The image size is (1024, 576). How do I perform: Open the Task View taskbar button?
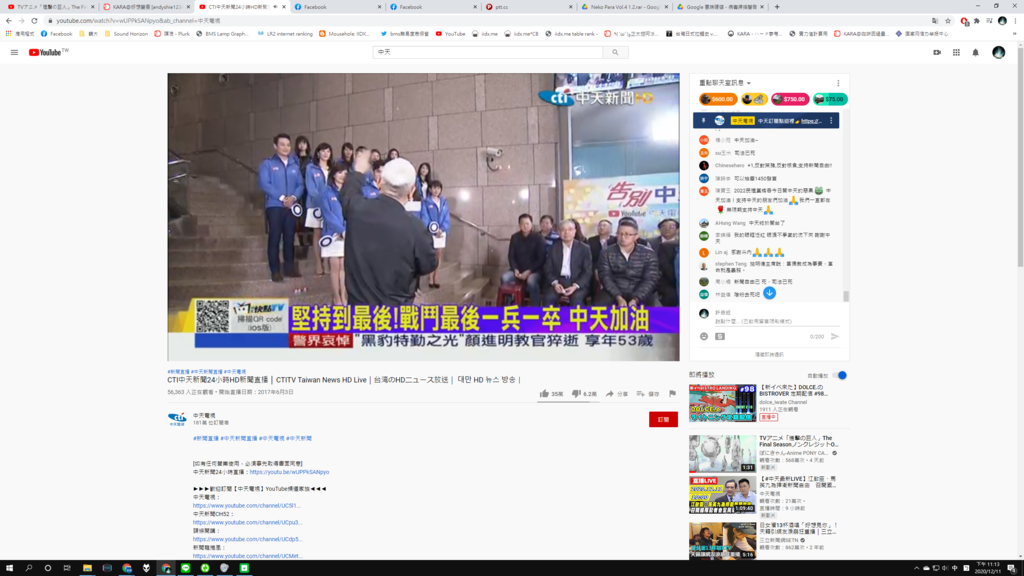(x=67, y=568)
